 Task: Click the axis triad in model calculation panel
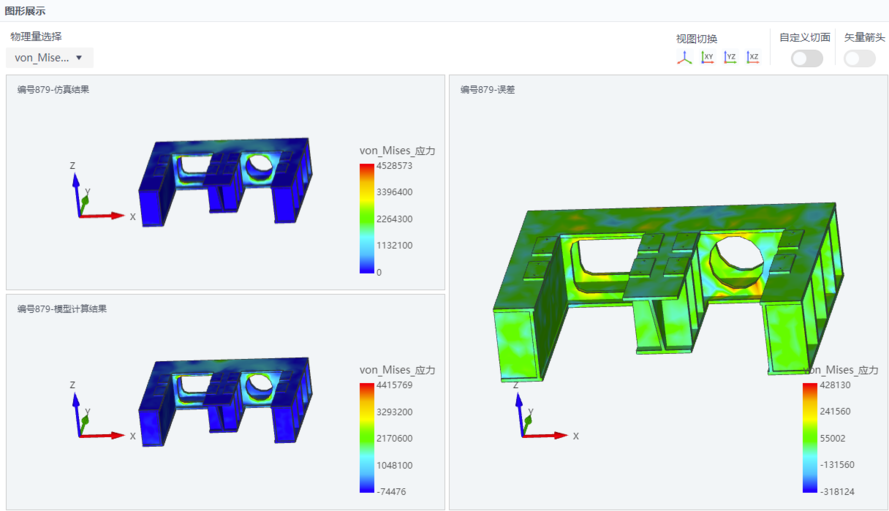coord(102,412)
